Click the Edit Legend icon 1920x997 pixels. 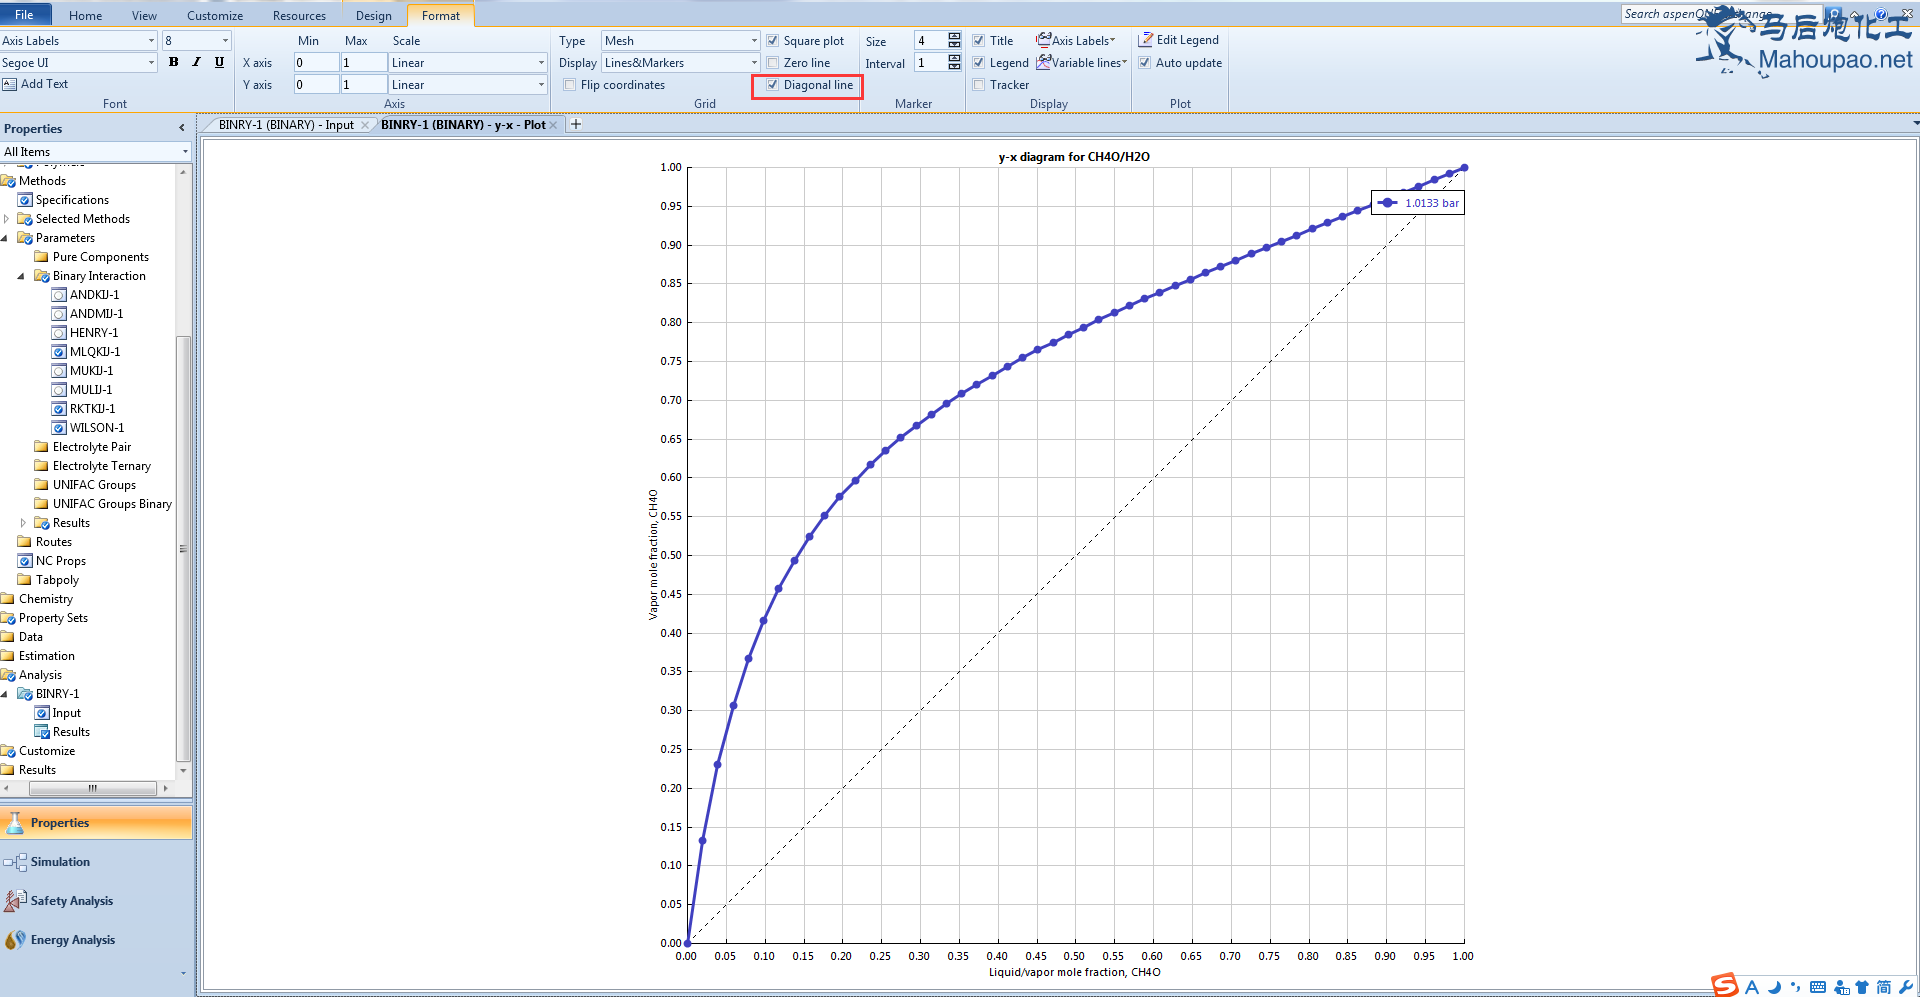1146,40
